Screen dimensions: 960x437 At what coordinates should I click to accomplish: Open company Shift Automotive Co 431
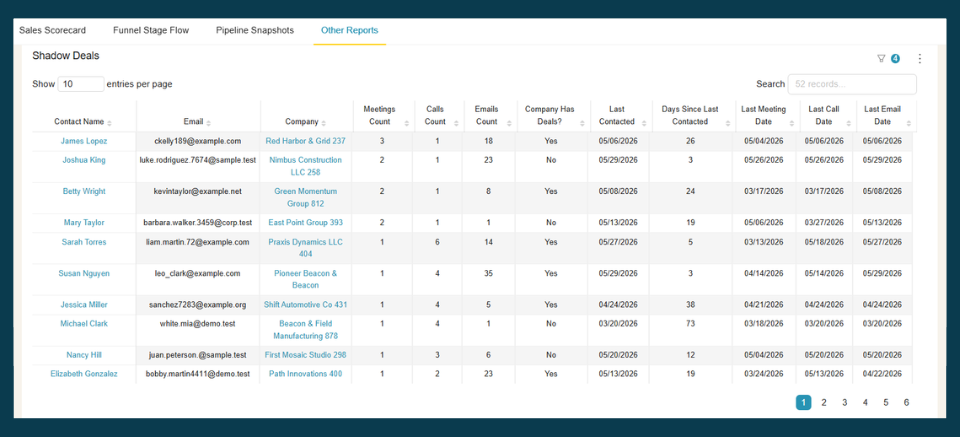306,305
